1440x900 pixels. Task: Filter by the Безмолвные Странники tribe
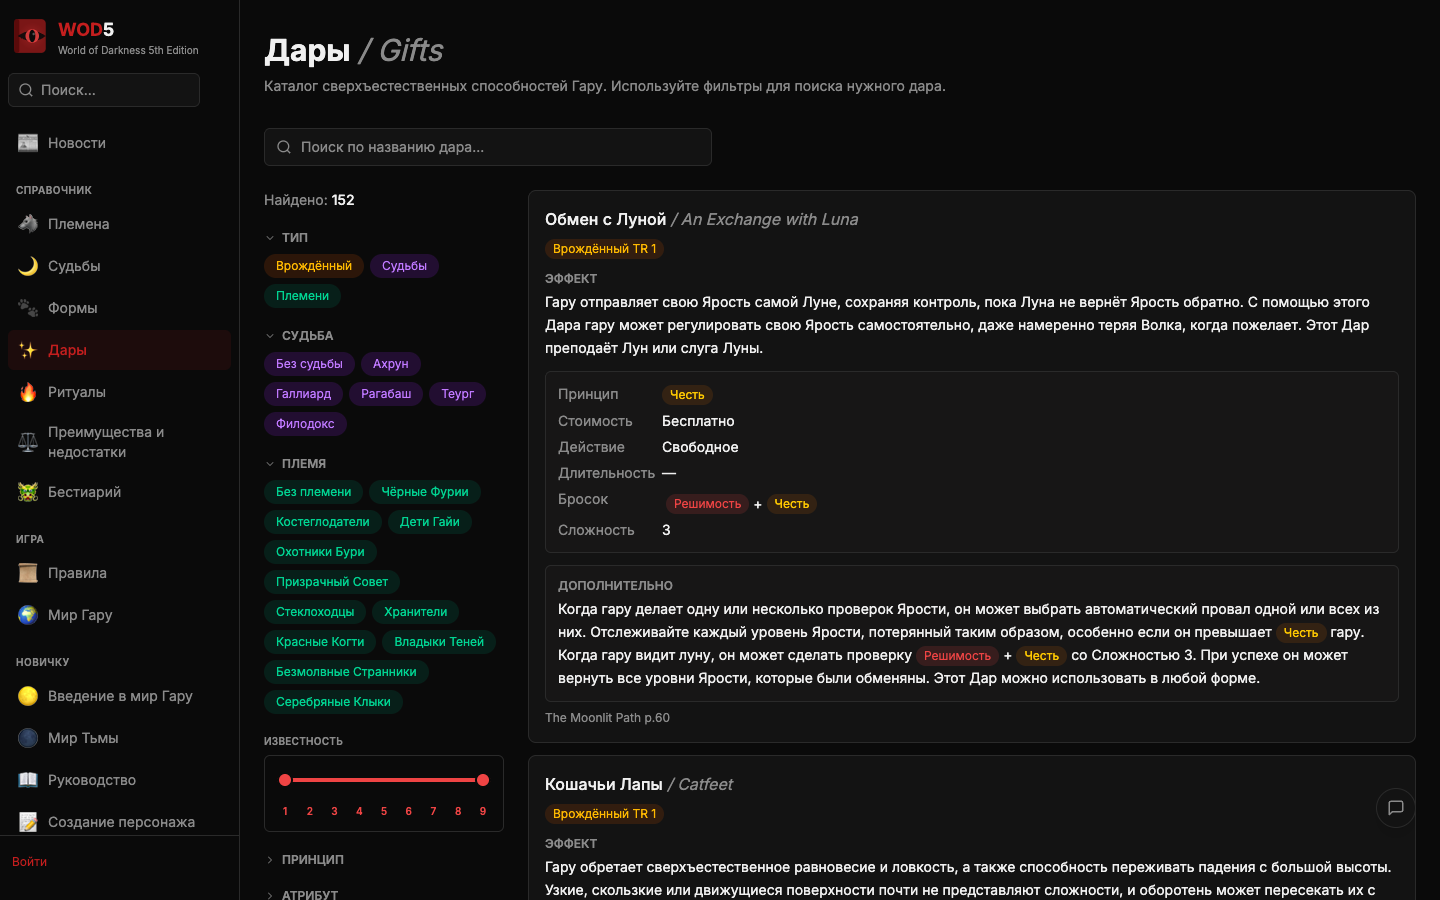346,672
